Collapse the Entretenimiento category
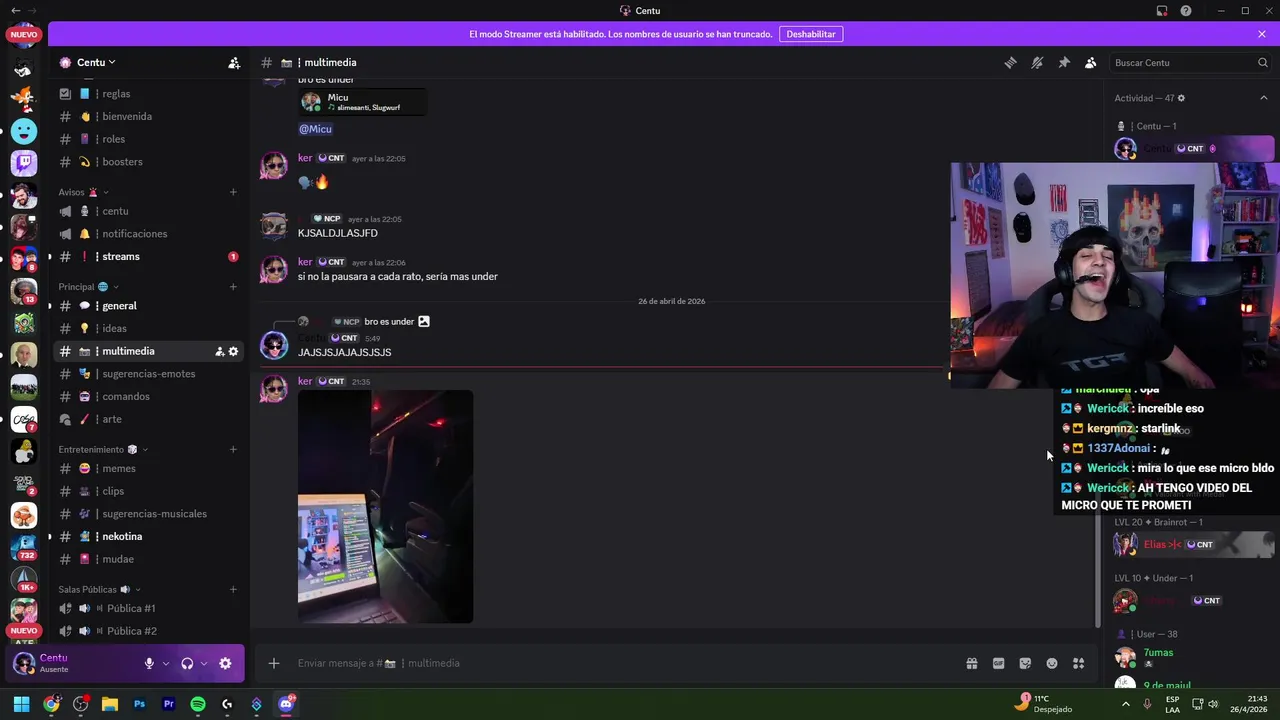This screenshot has width=1280, height=720. pyautogui.click(x=103, y=450)
